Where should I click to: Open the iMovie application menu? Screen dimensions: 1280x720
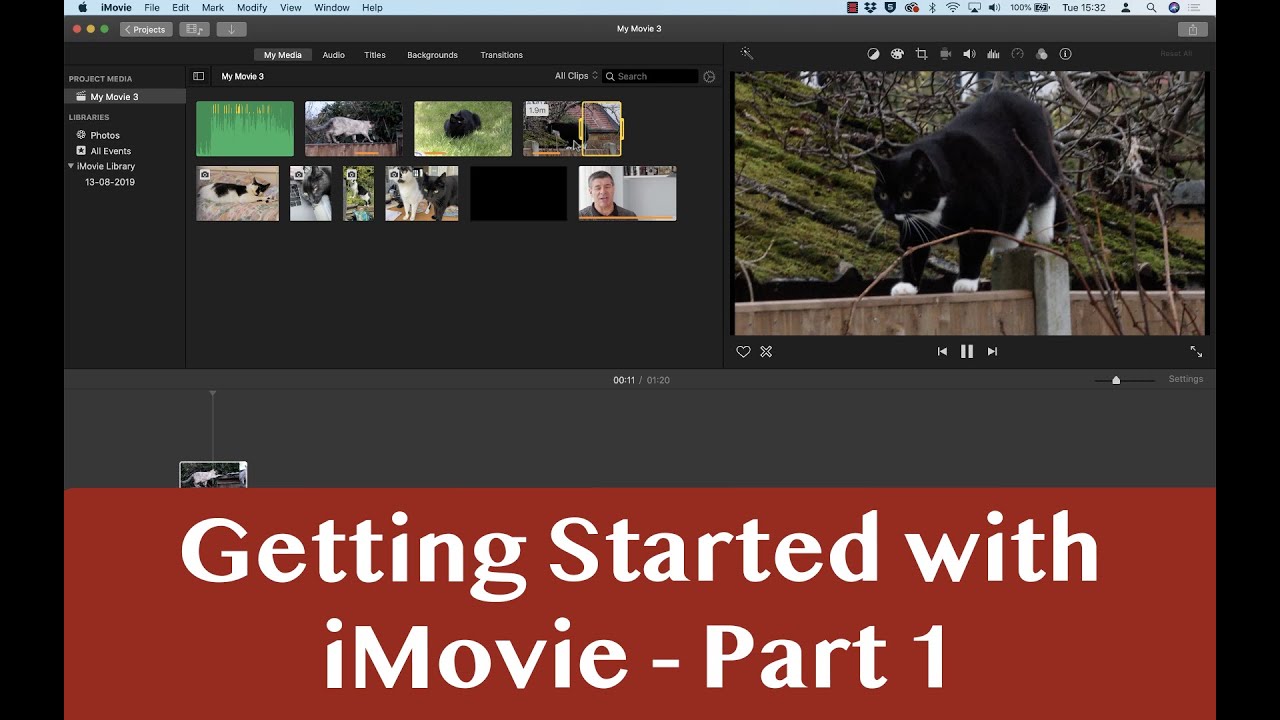pos(116,7)
